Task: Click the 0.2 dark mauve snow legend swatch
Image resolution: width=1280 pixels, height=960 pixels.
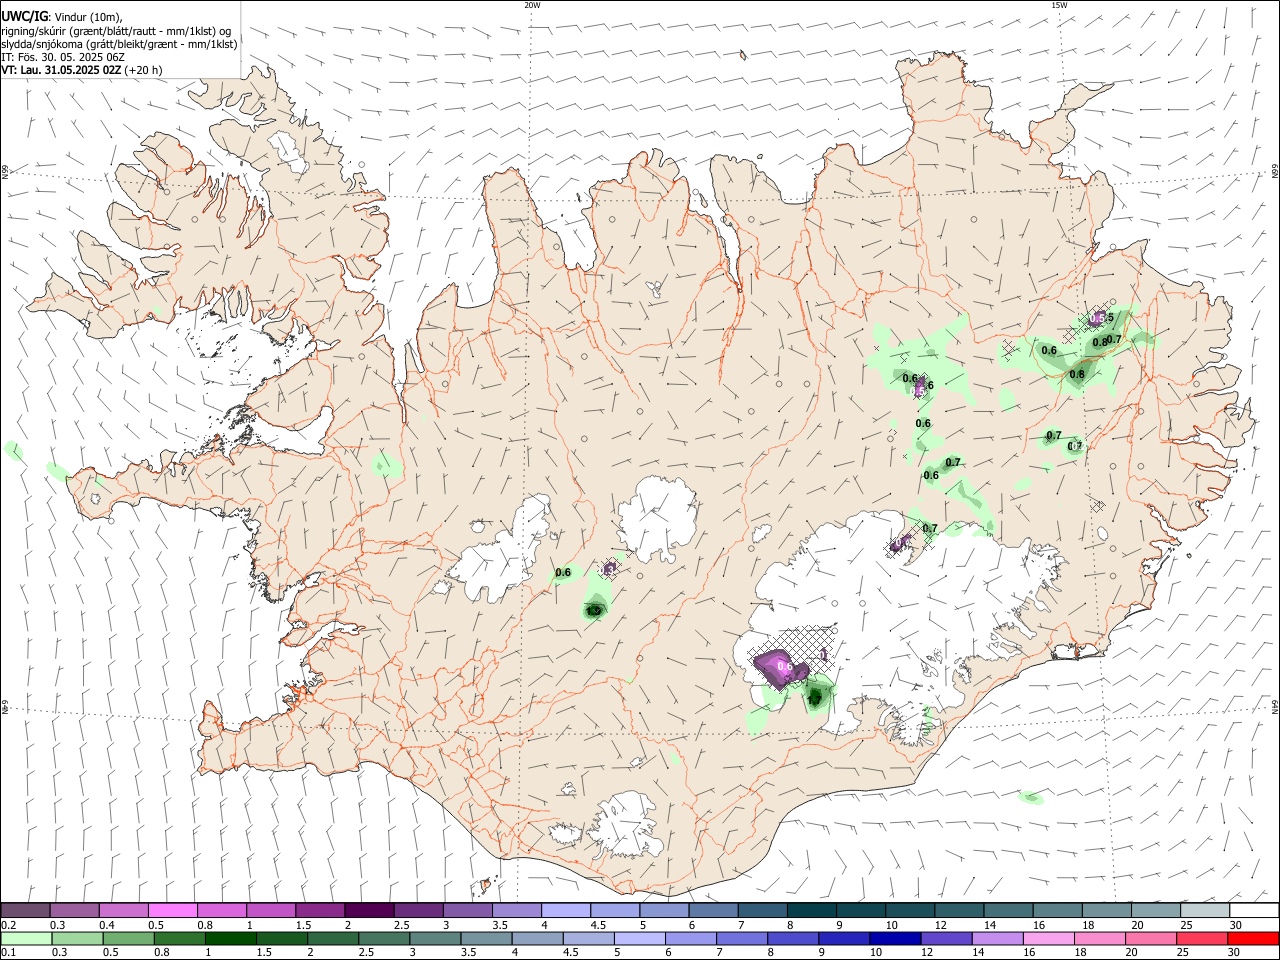Action: coord(25,911)
